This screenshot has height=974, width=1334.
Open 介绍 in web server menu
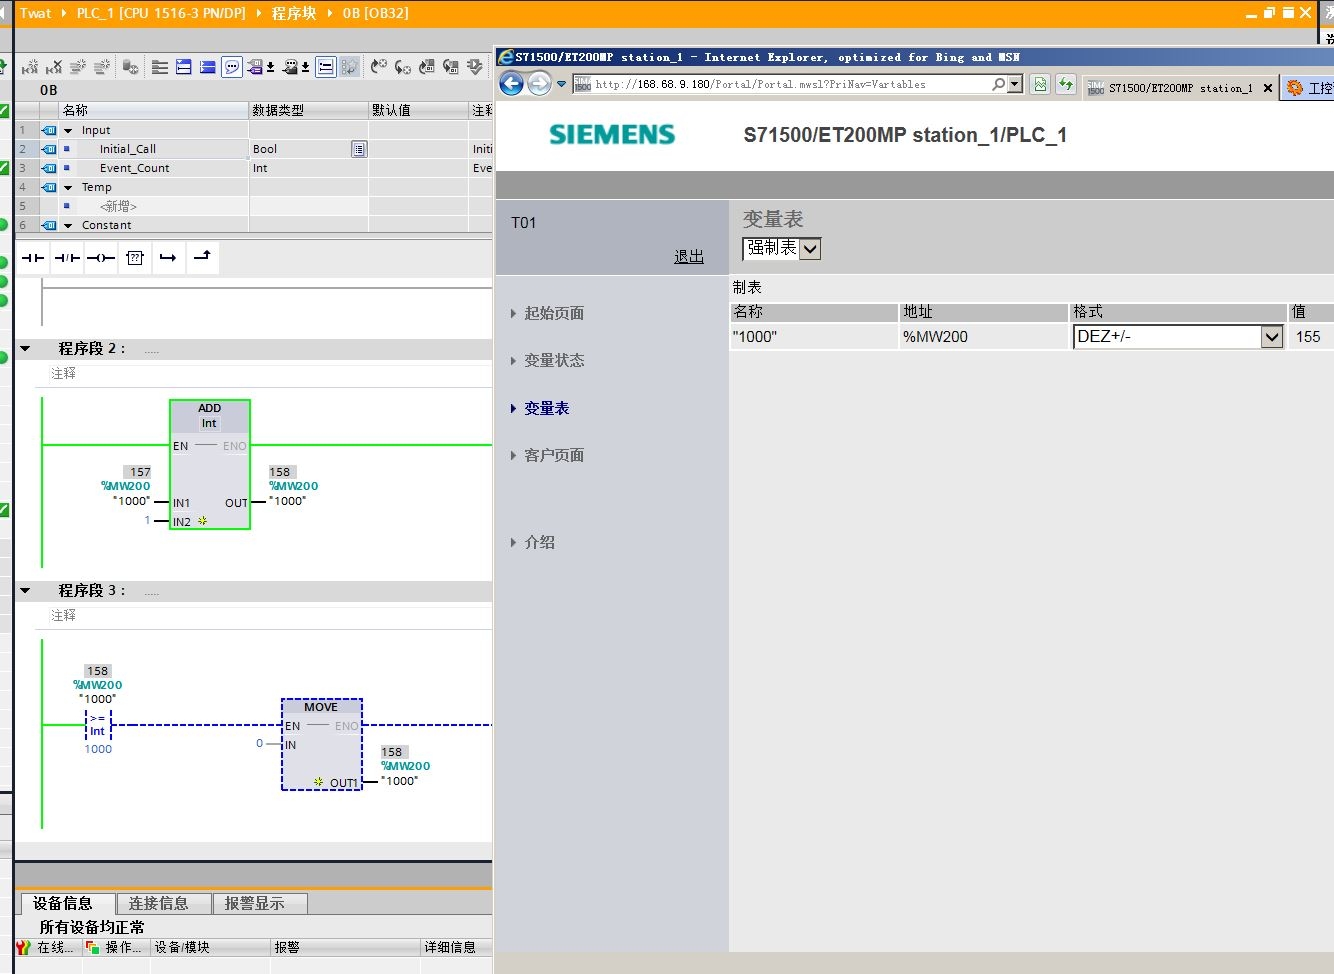click(x=539, y=542)
